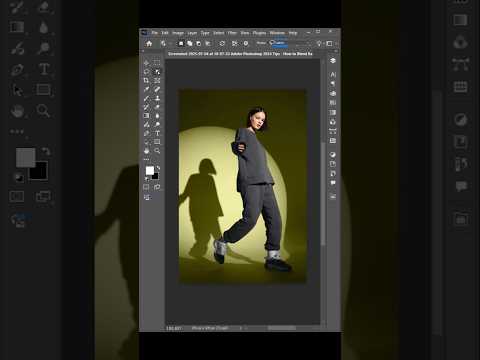Open the Comments speech-bubble panel icon

[x=333, y=183]
